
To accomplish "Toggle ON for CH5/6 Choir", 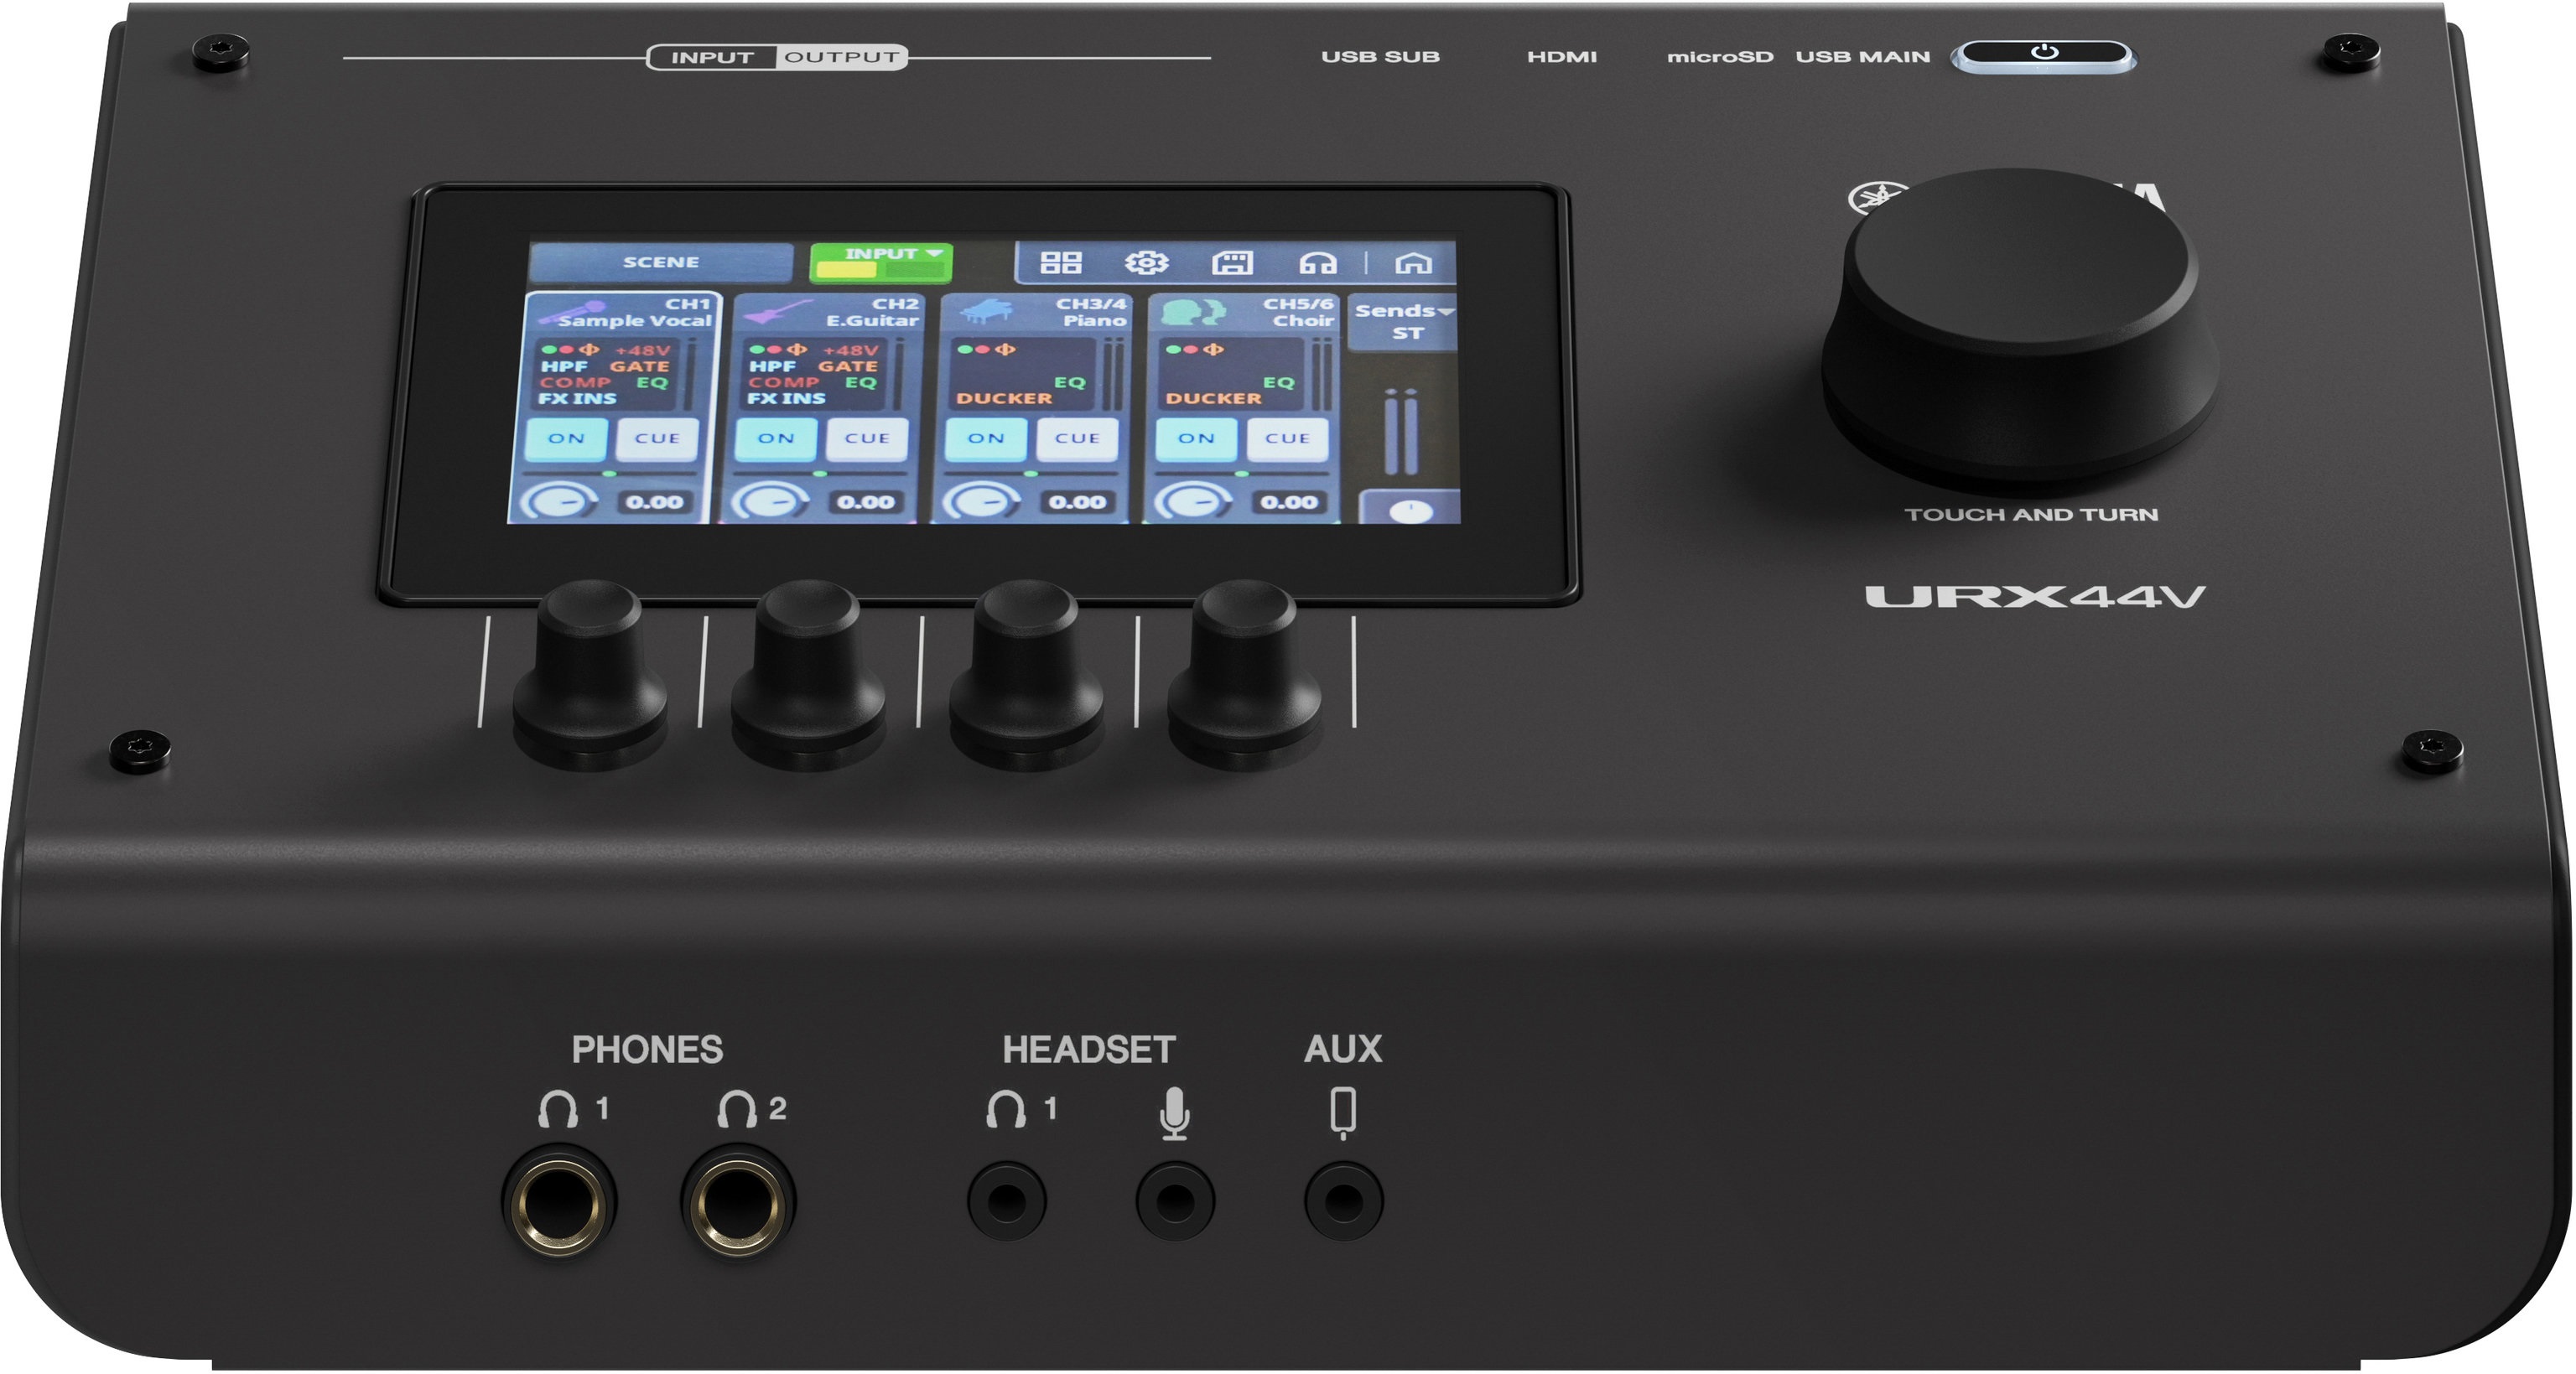I will pos(1196,438).
